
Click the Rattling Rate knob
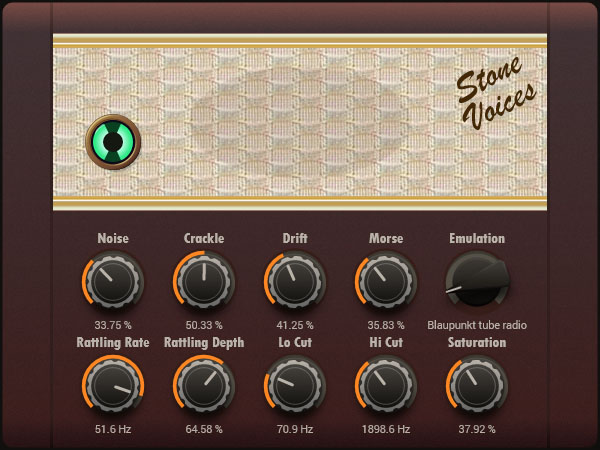click(x=113, y=386)
